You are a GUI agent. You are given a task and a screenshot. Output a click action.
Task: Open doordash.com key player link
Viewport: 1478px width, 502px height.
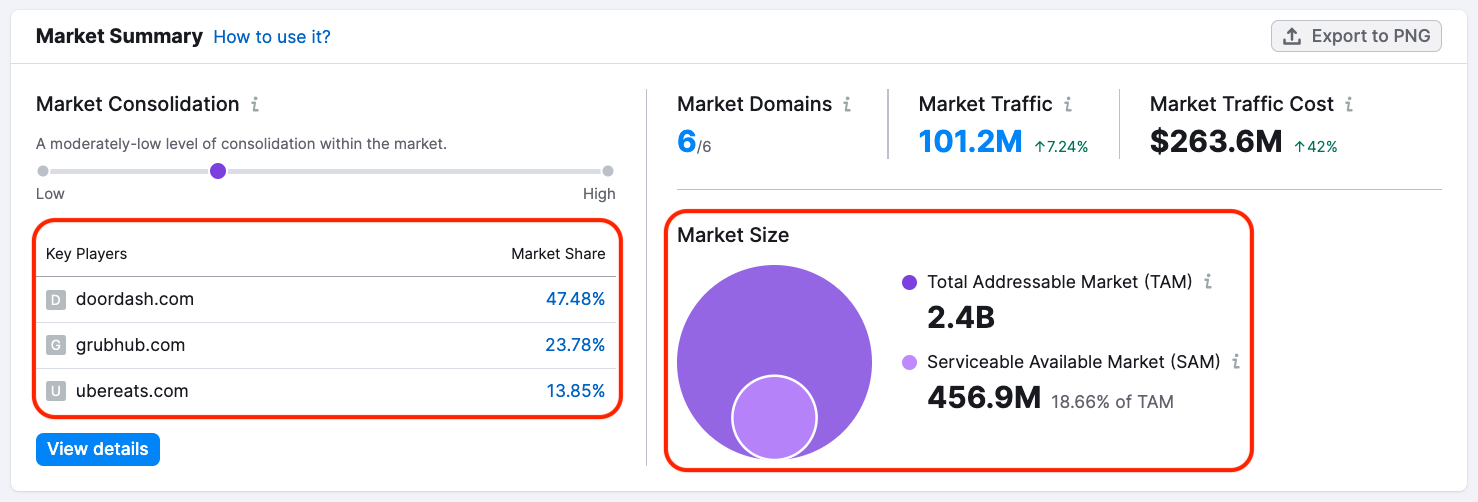pos(135,299)
